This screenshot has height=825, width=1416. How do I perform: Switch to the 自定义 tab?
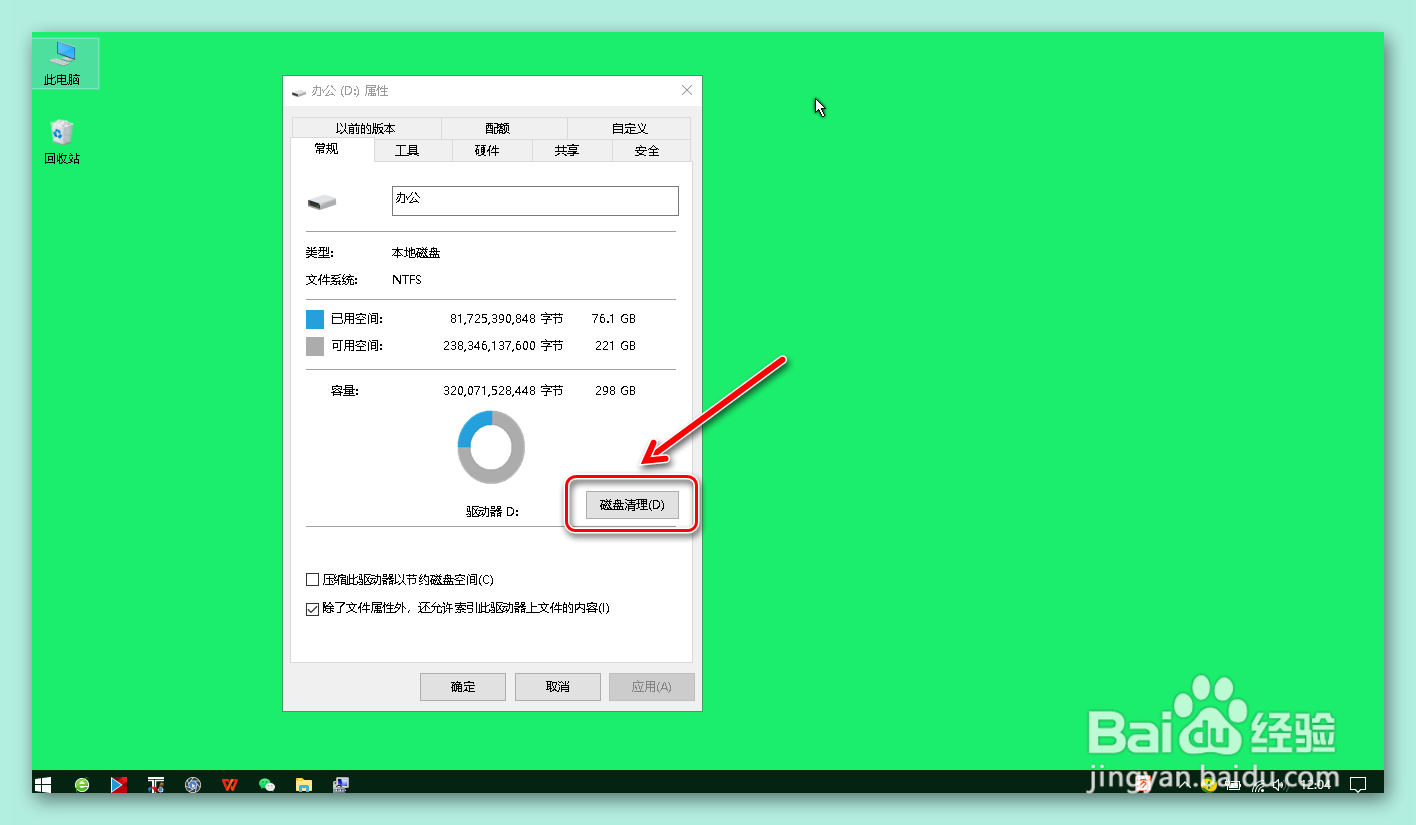[x=629, y=128]
